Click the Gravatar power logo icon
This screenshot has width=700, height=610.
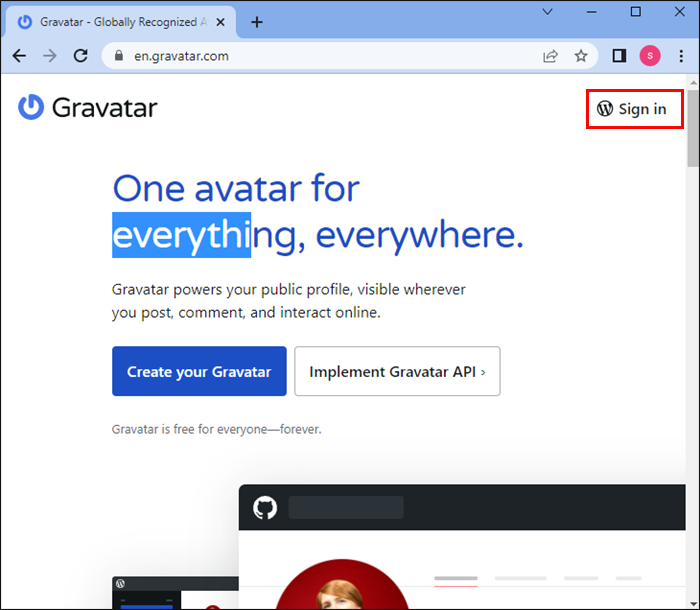31,107
